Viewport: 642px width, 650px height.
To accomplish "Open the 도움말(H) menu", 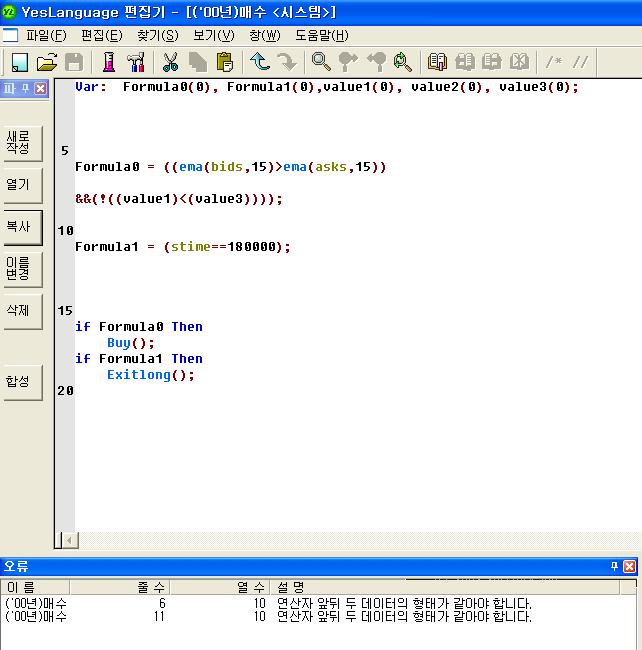I will [x=321, y=35].
